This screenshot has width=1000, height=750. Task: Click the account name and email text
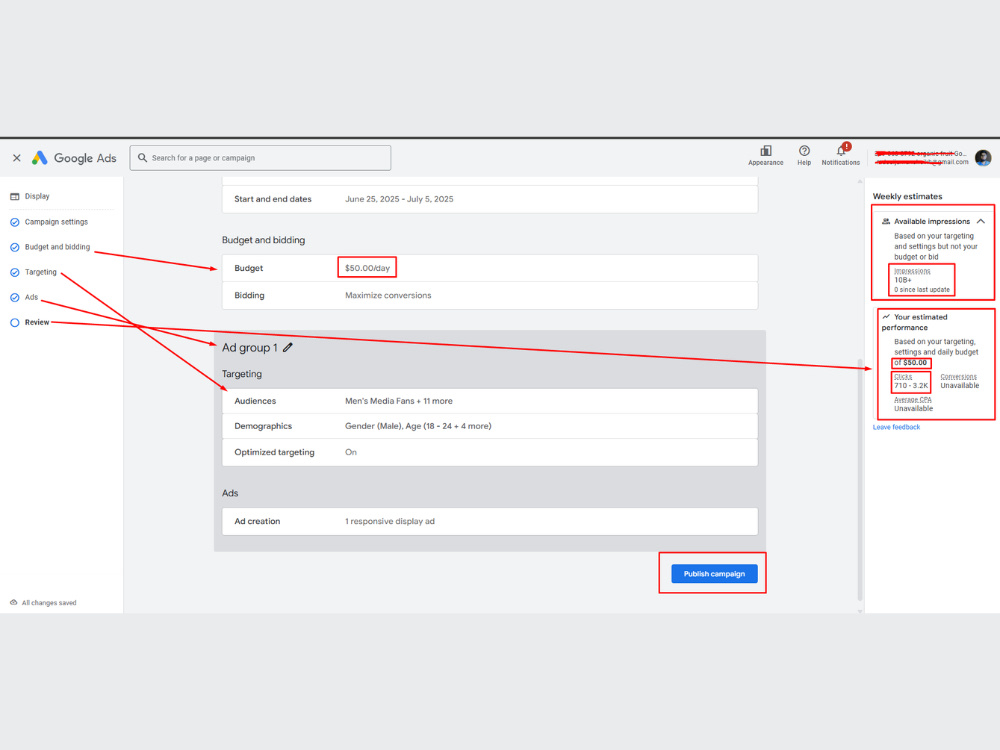921,158
